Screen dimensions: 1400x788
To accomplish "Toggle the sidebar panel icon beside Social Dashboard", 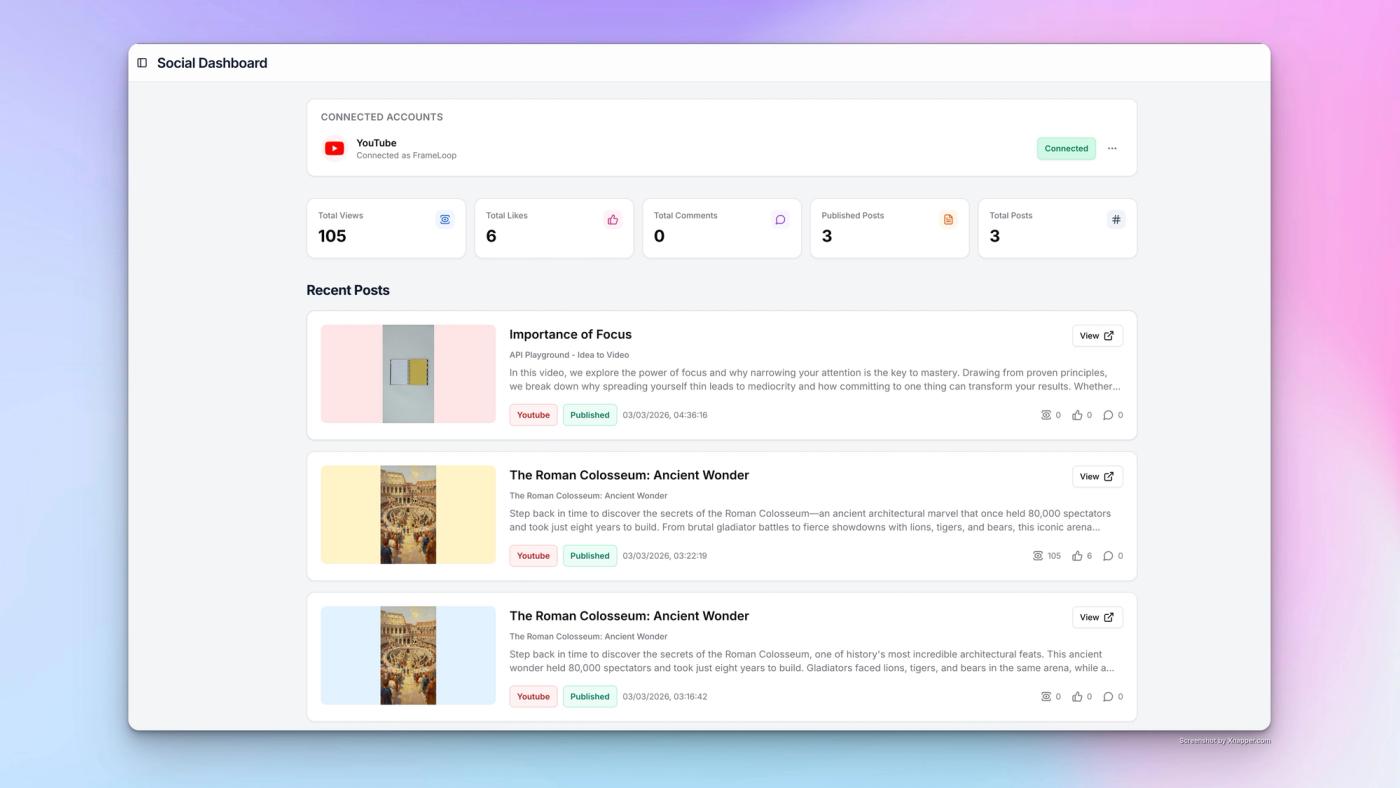I will point(141,62).
